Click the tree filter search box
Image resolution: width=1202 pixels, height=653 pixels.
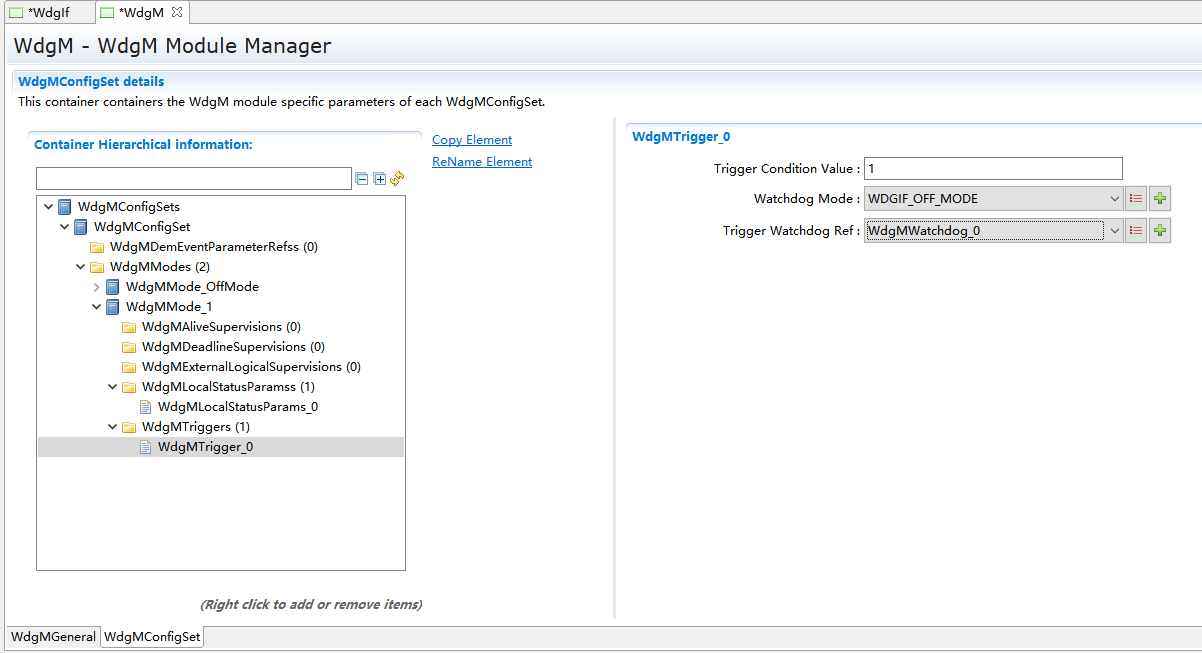click(194, 179)
